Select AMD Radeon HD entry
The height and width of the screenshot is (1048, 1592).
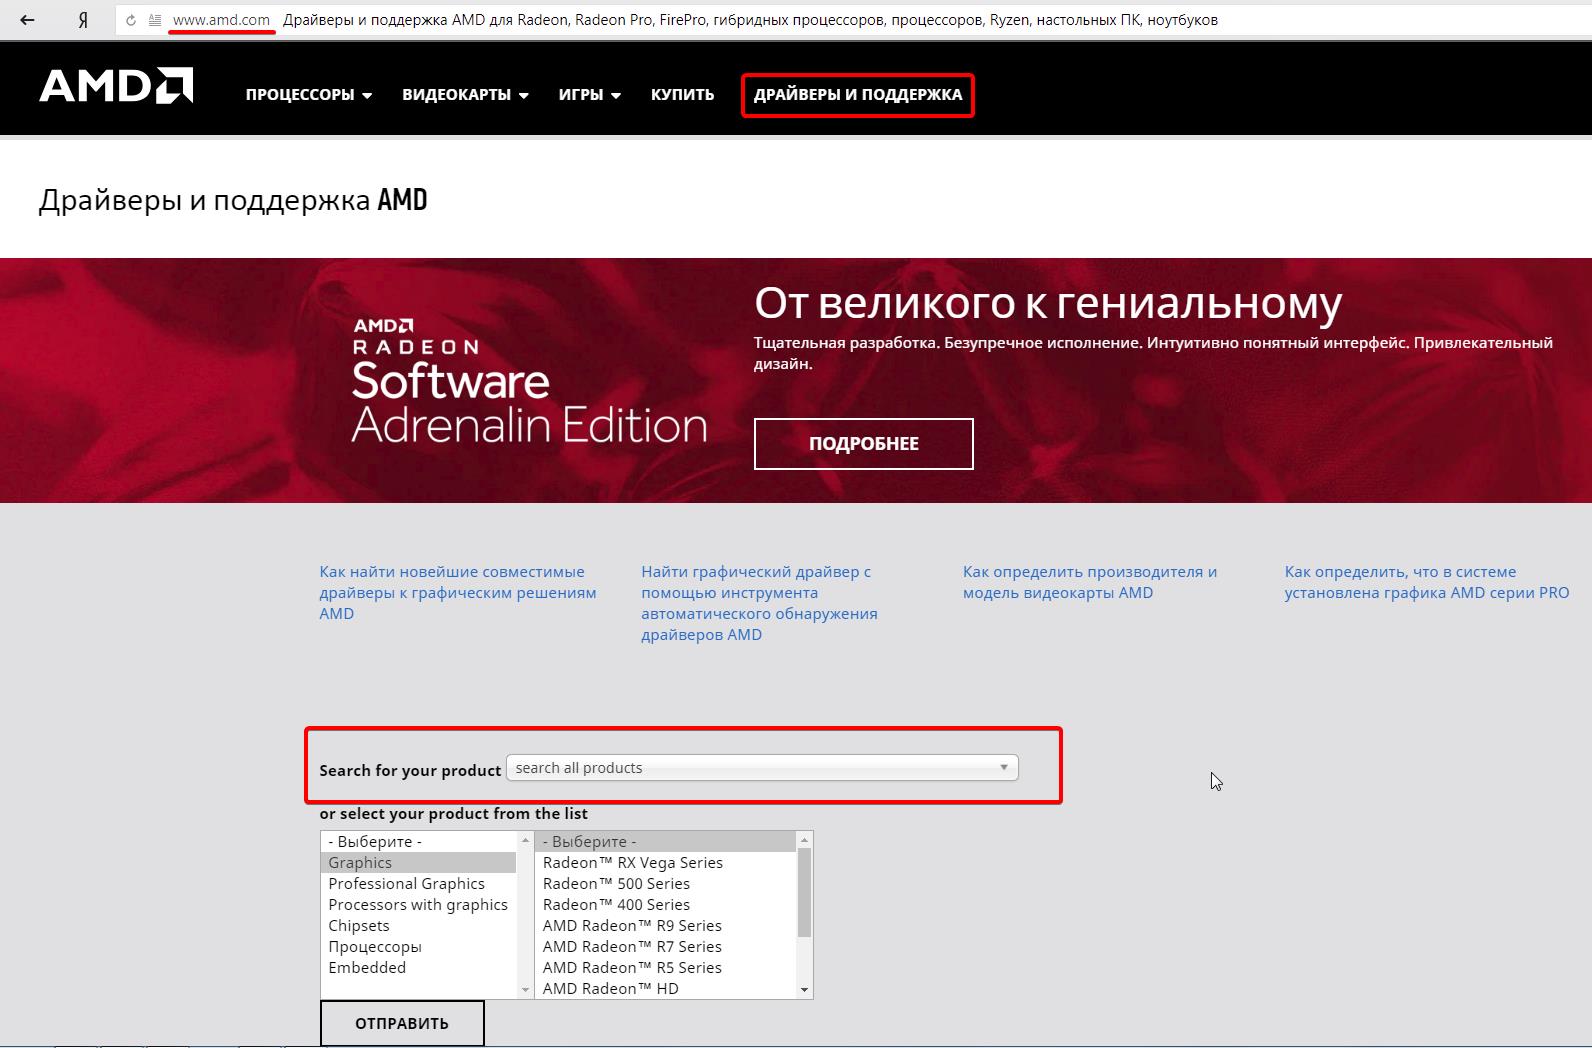[x=665, y=988]
